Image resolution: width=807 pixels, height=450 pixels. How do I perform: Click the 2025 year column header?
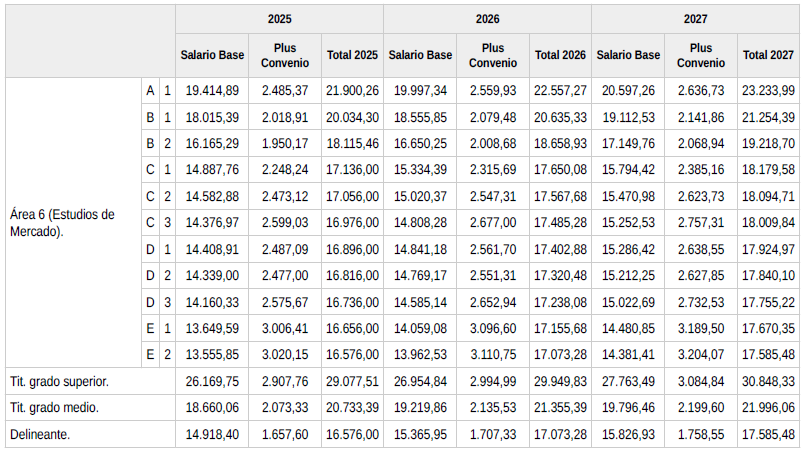tap(279, 19)
